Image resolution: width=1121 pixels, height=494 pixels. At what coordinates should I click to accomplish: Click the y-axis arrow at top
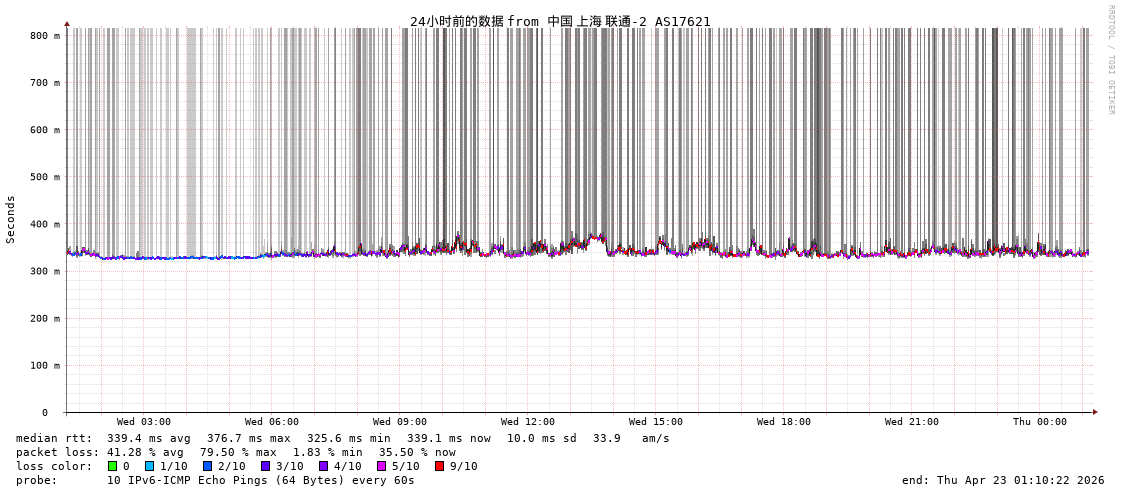(67, 23)
